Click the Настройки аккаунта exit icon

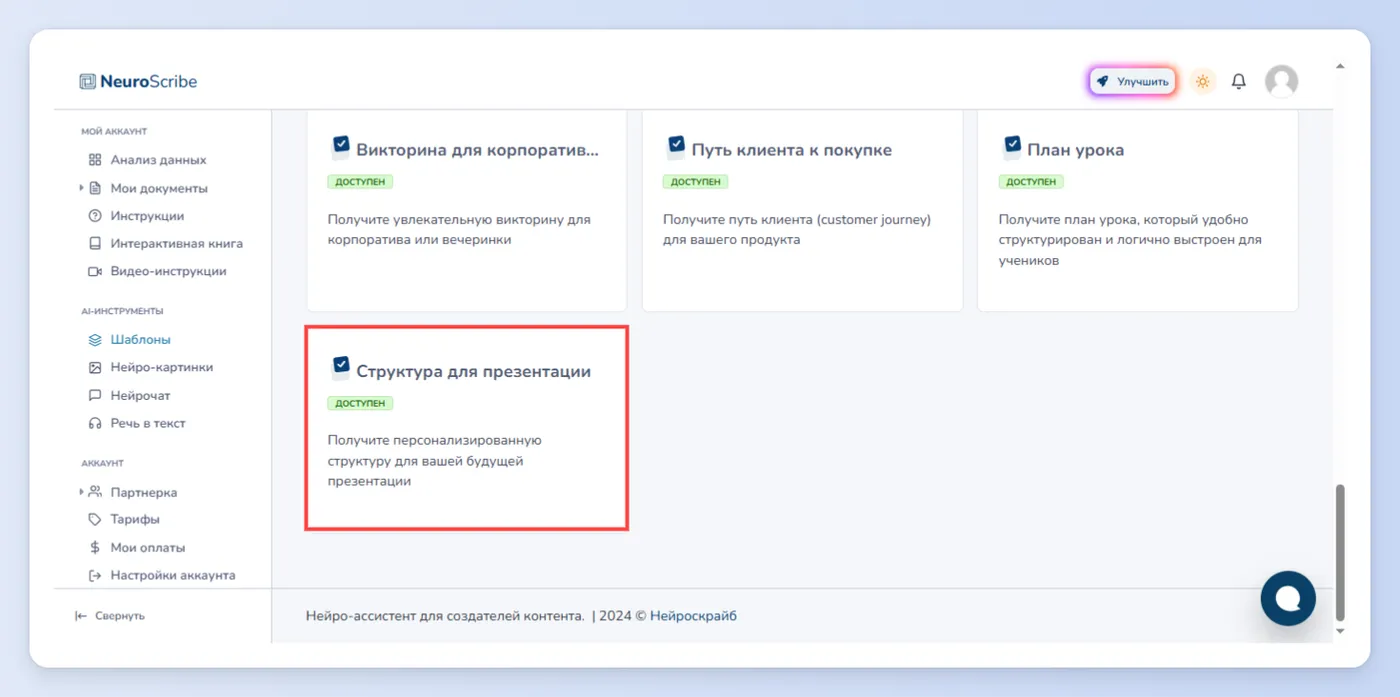tap(95, 576)
